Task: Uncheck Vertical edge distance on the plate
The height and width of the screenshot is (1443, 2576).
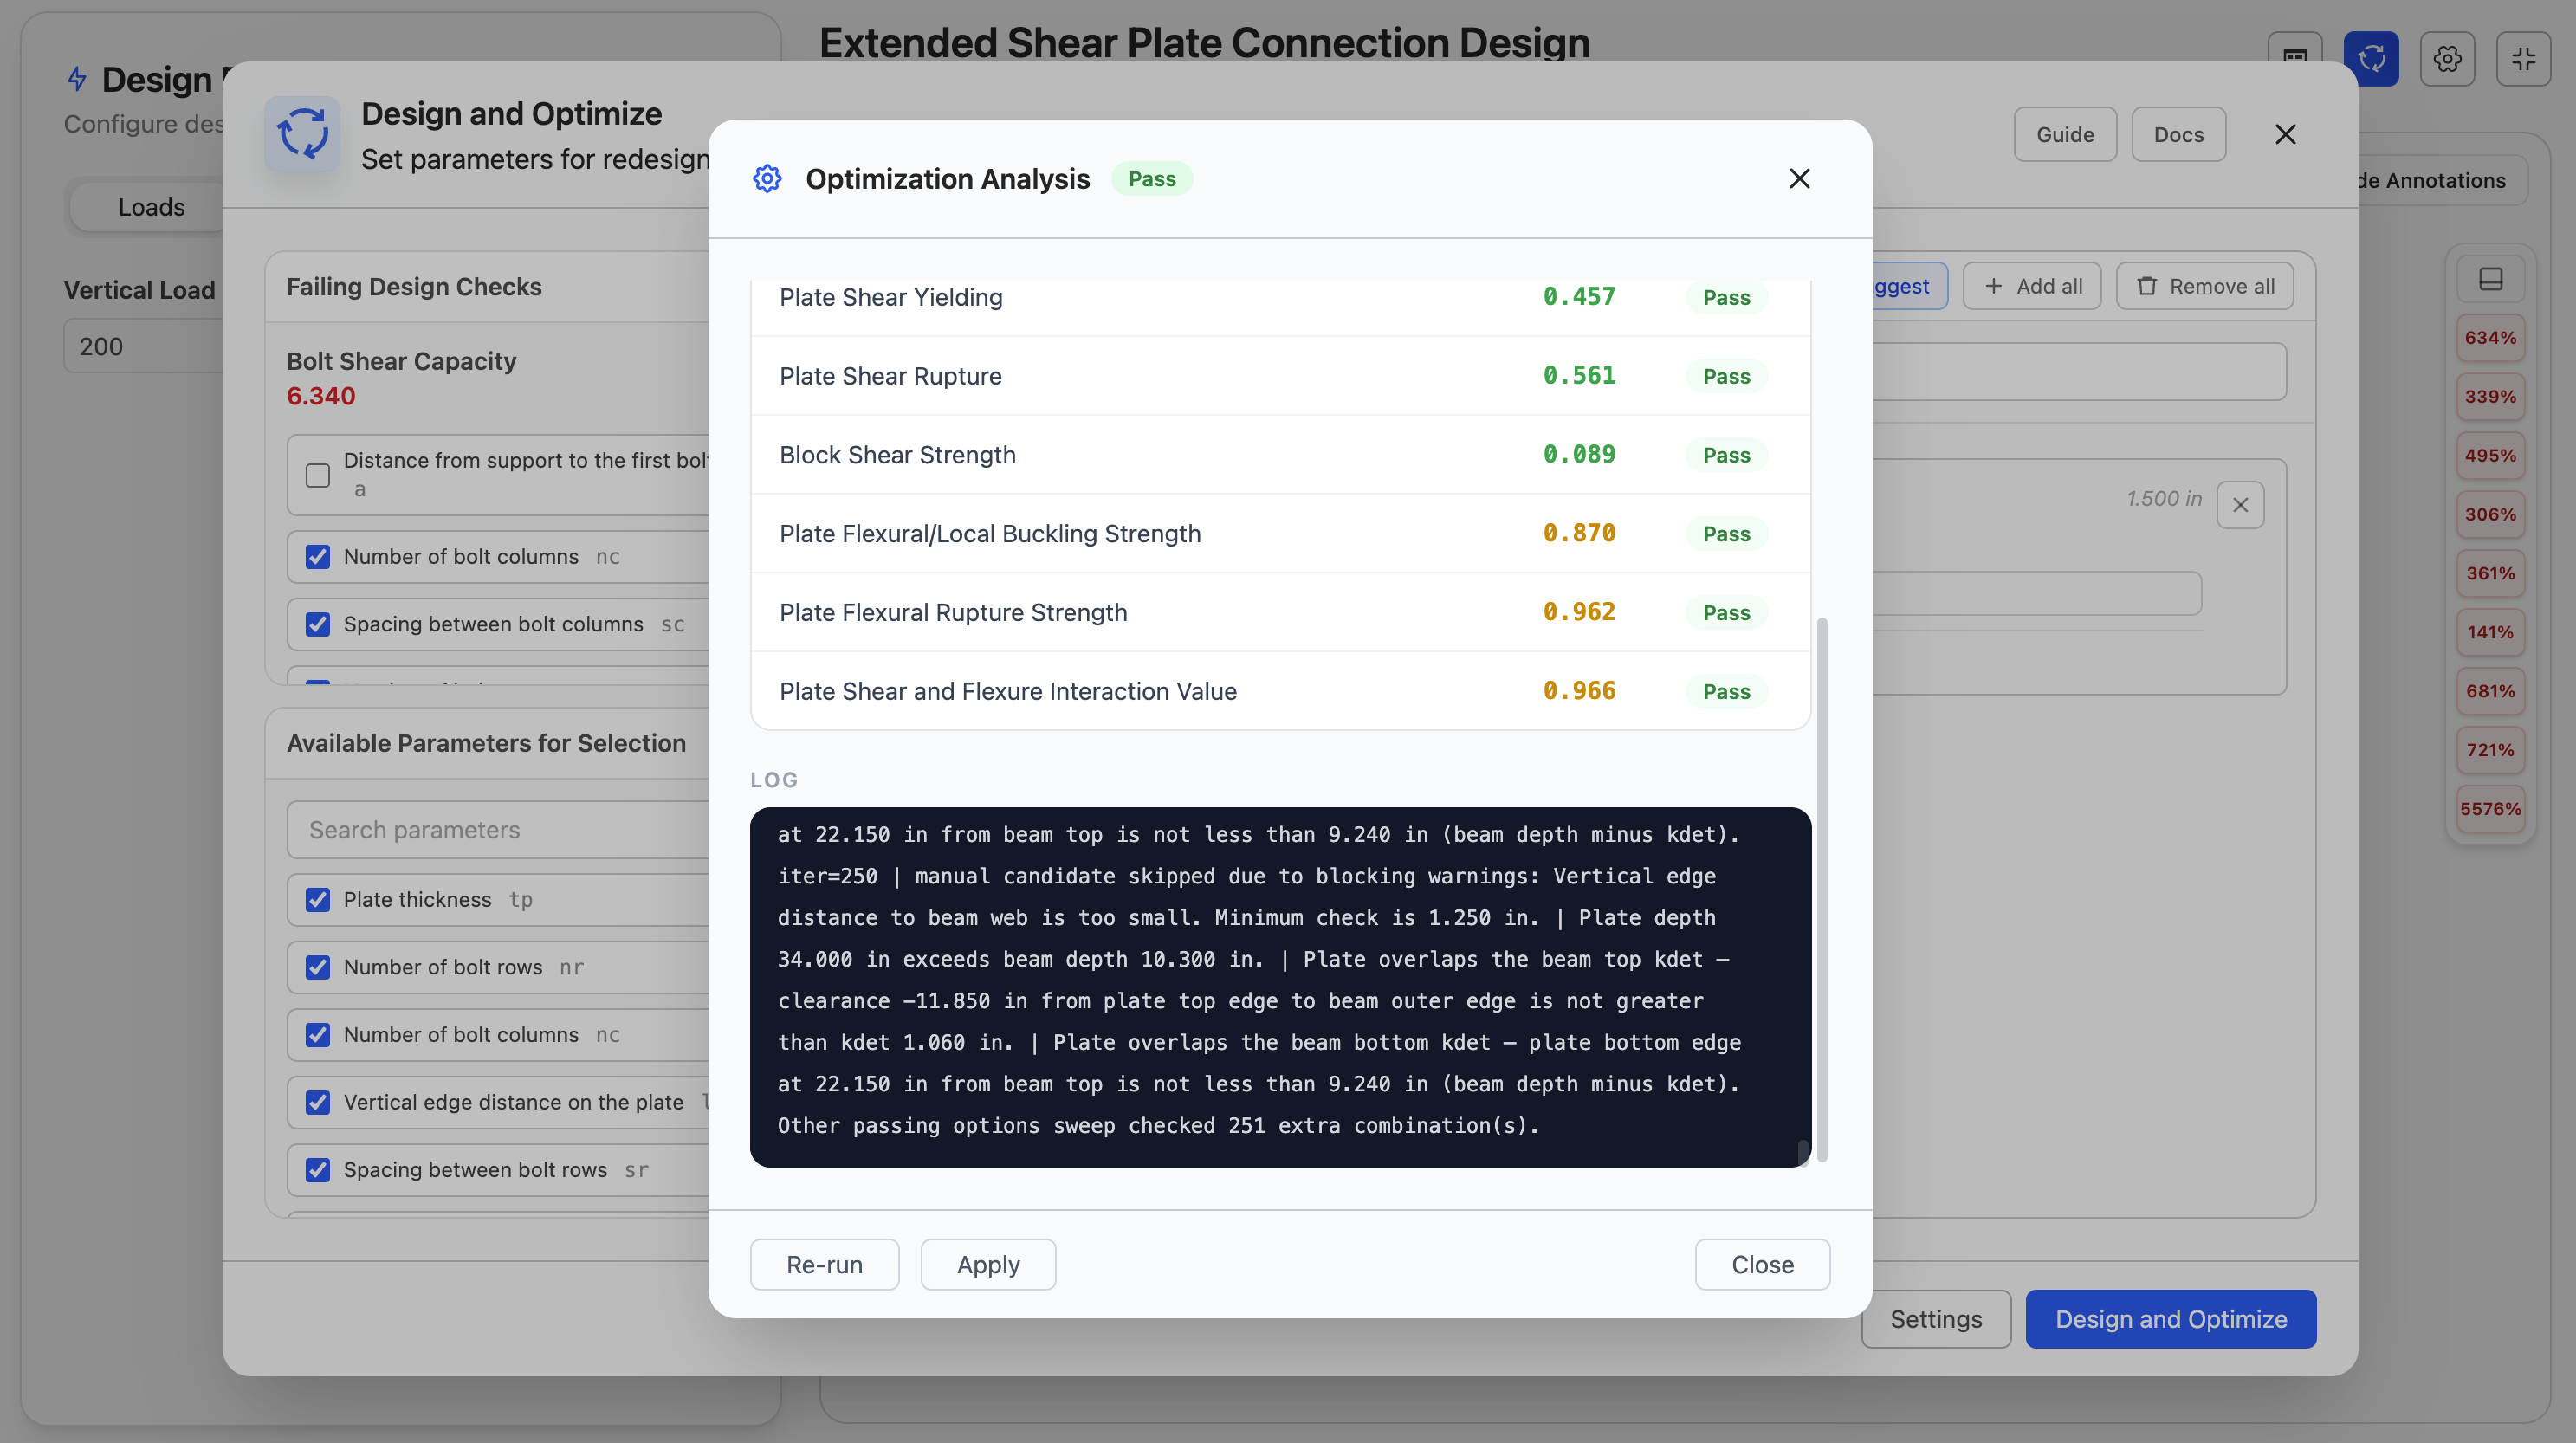Action: pyautogui.click(x=318, y=1102)
